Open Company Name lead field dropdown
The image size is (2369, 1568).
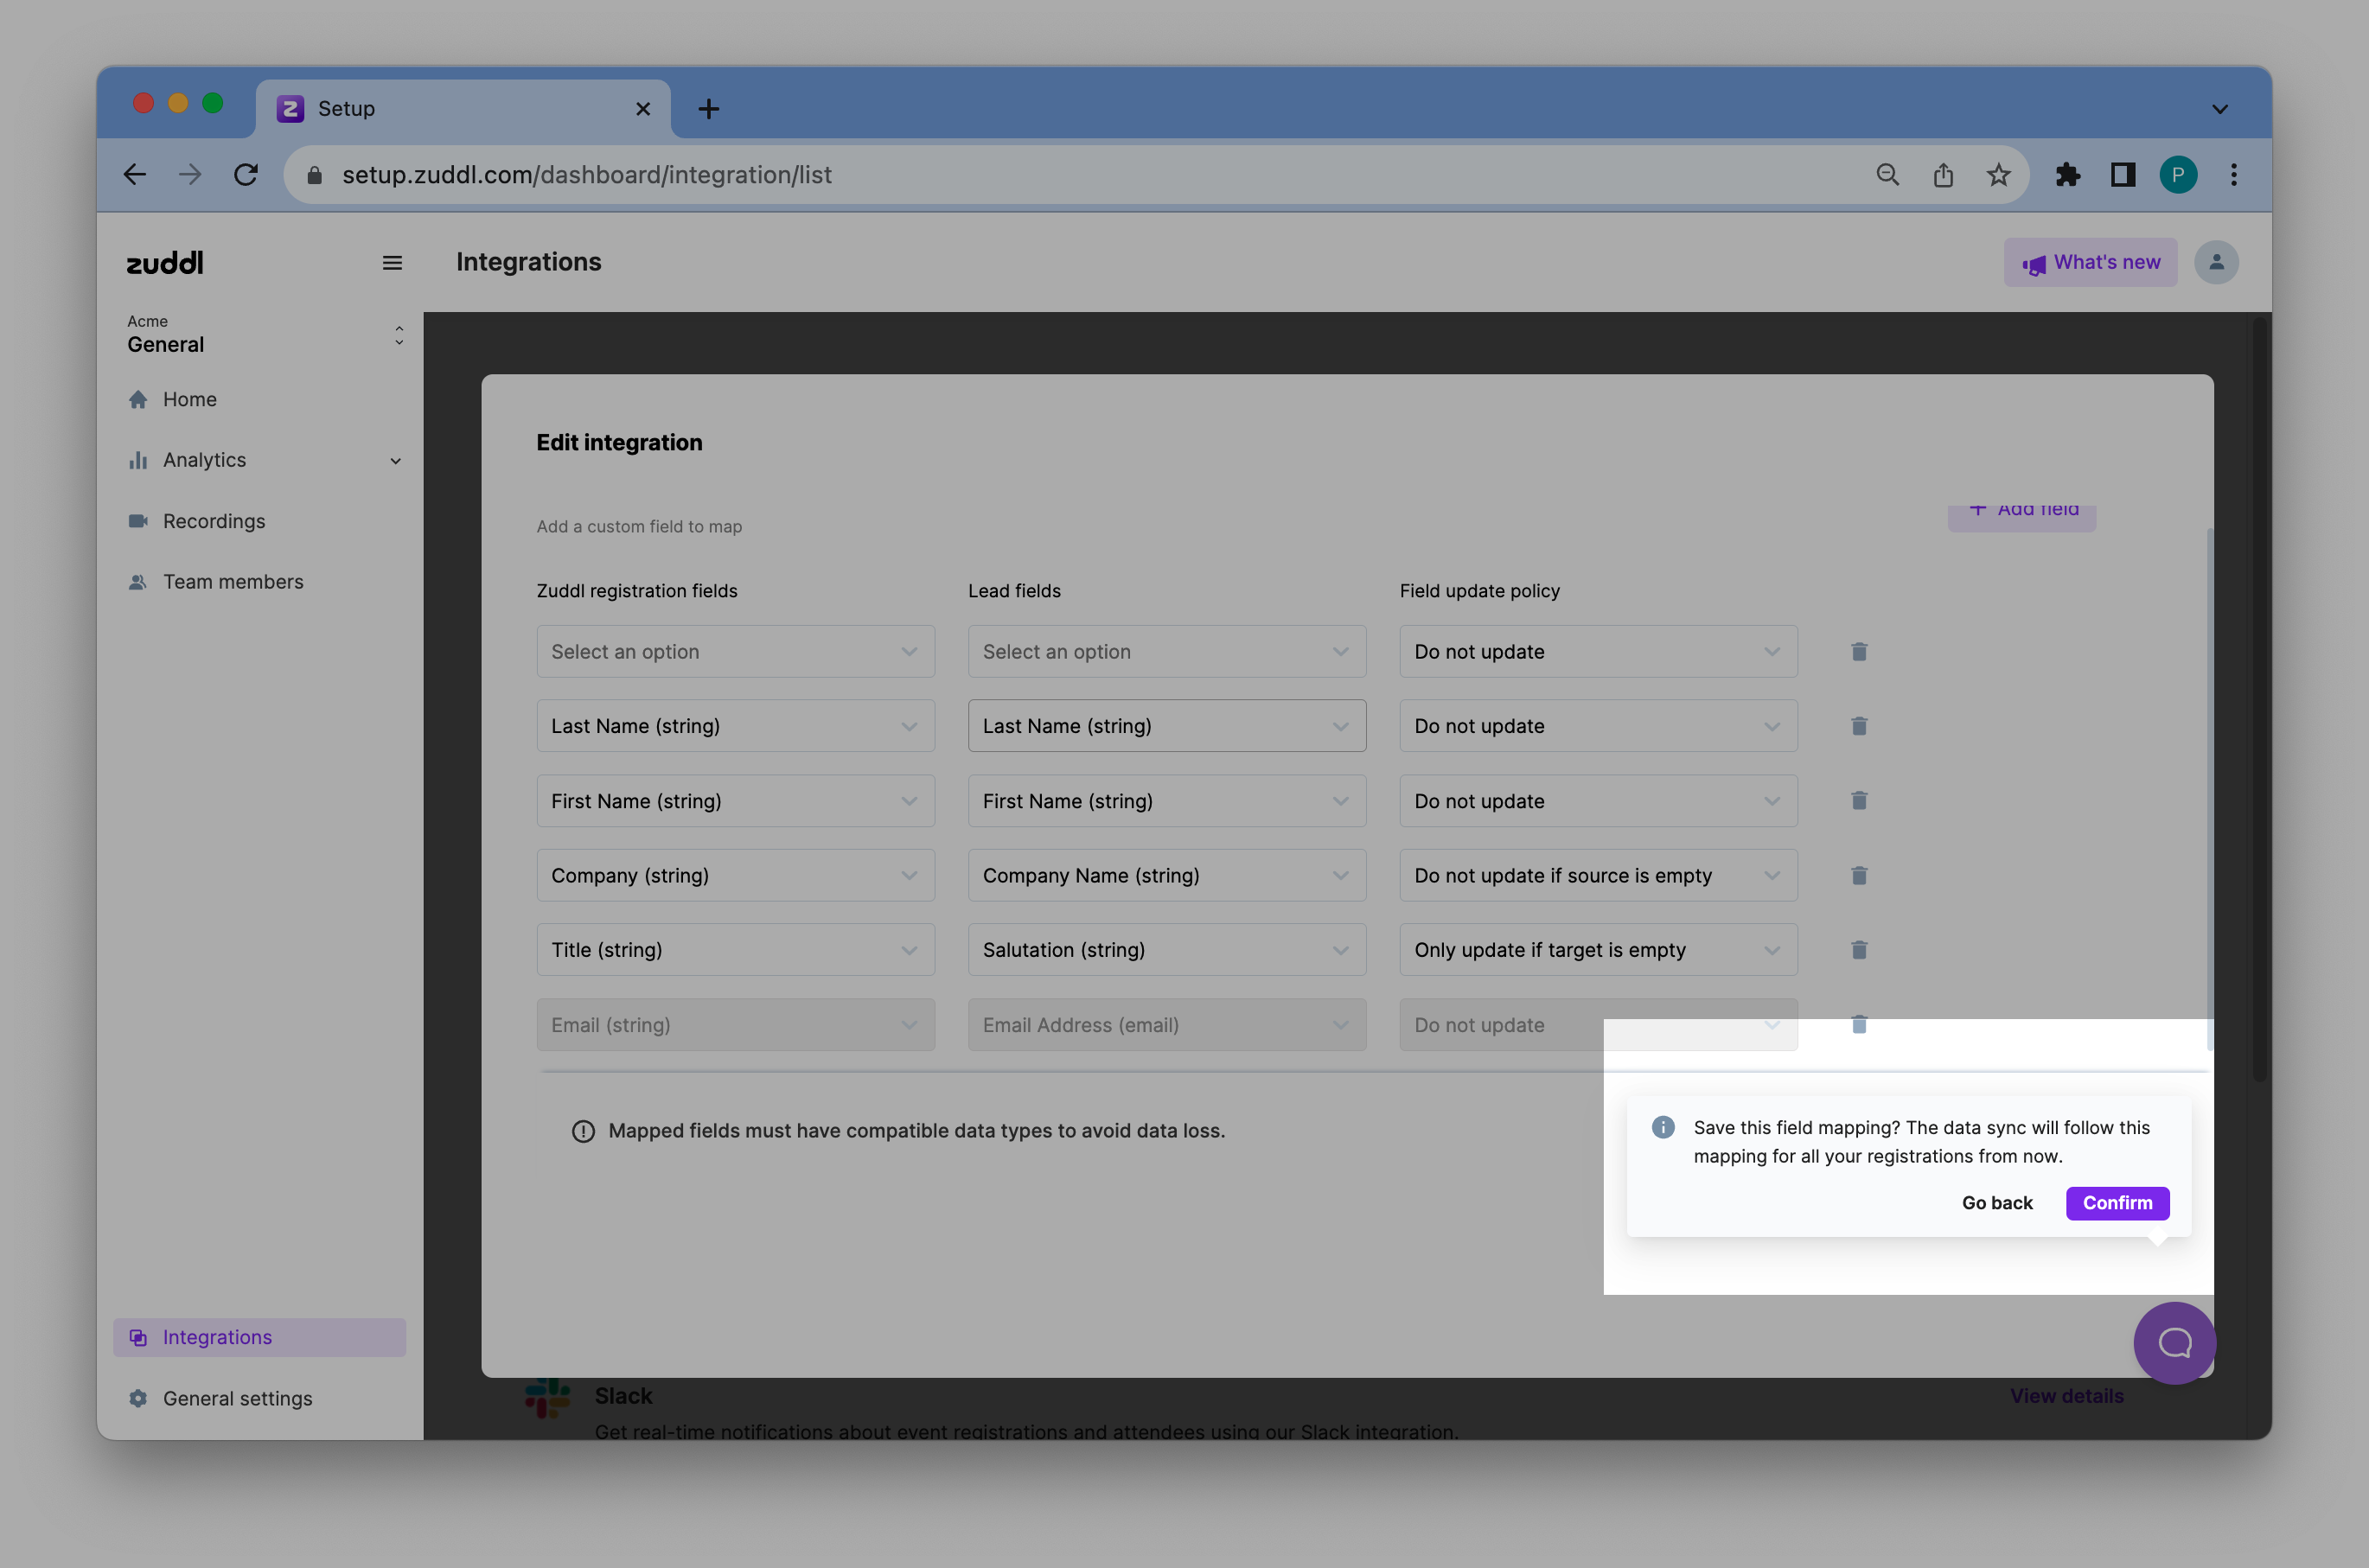pyautogui.click(x=1166, y=875)
